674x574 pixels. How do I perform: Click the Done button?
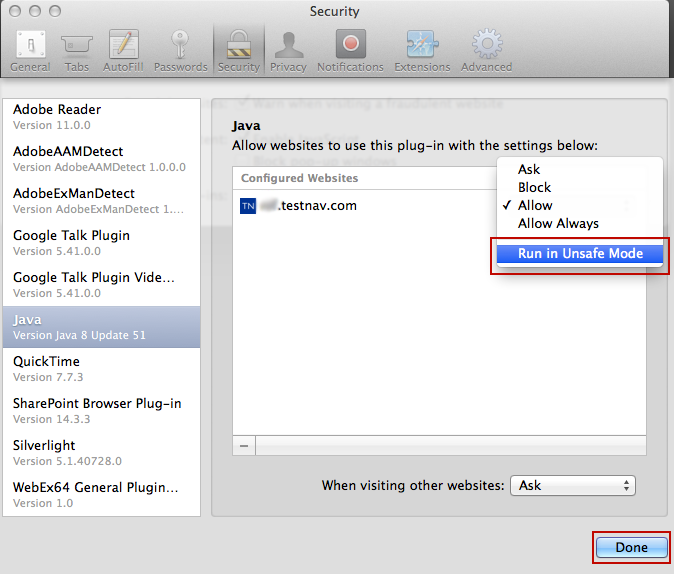[x=631, y=547]
